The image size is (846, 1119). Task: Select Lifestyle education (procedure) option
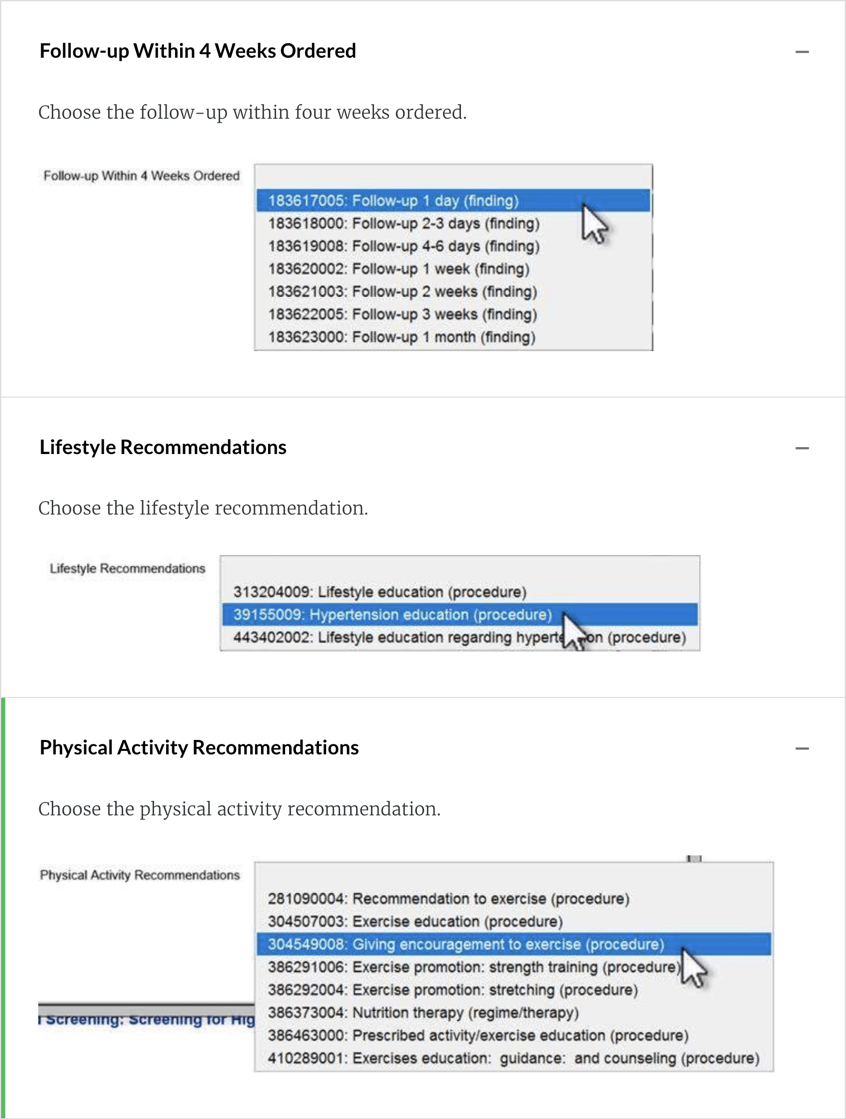[379, 592]
